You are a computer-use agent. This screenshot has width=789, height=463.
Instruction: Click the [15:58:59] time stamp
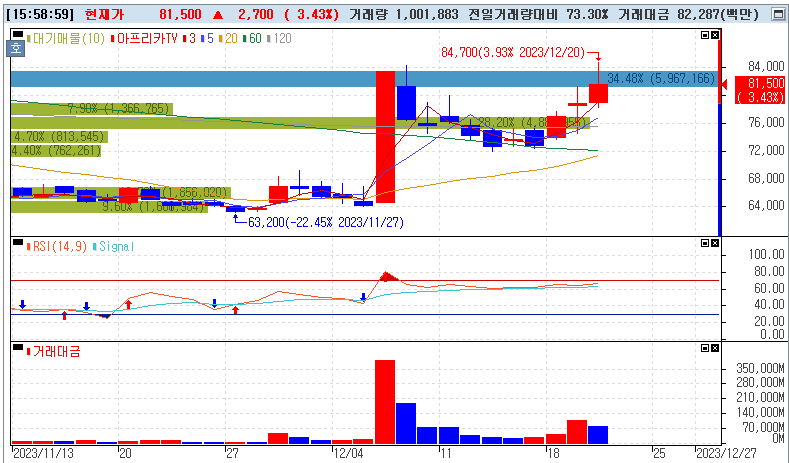point(40,15)
